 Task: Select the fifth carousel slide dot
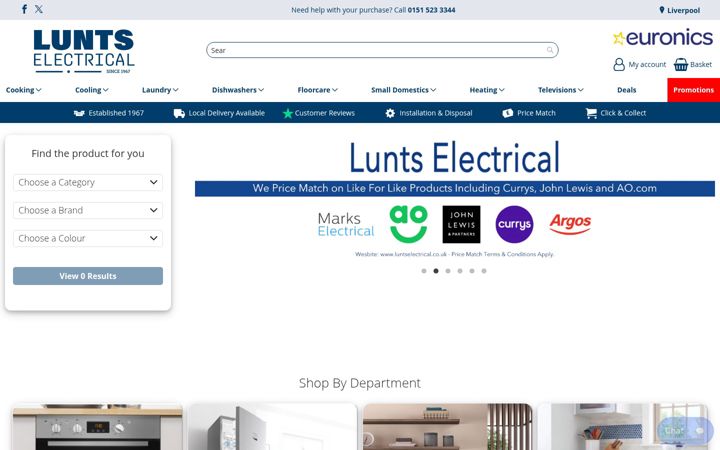click(472, 271)
